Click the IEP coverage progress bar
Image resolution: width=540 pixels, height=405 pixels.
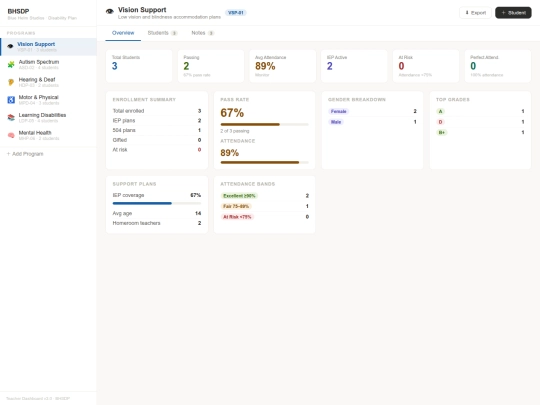click(157, 204)
